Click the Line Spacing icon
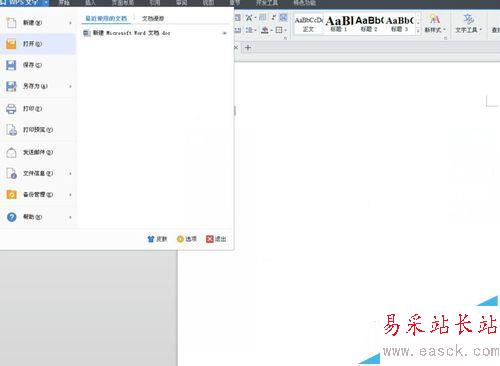This screenshot has height=366, width=500. (249, 30)
